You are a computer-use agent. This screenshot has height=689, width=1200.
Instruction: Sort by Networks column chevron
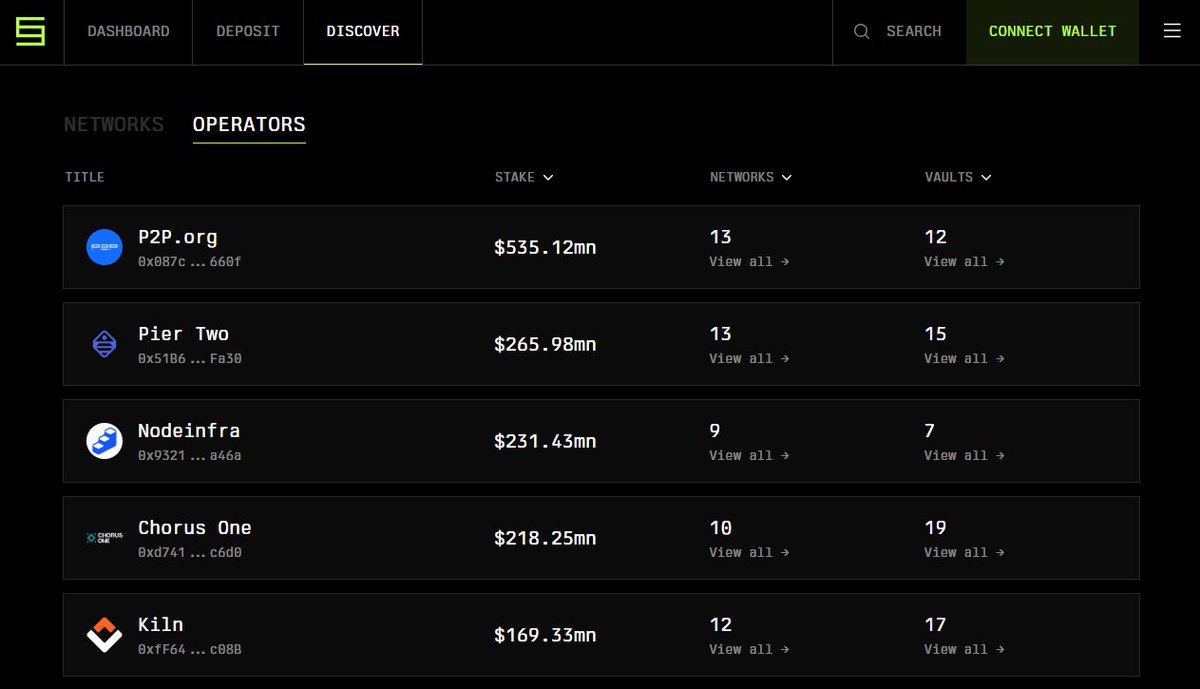(x=787, y=178)
